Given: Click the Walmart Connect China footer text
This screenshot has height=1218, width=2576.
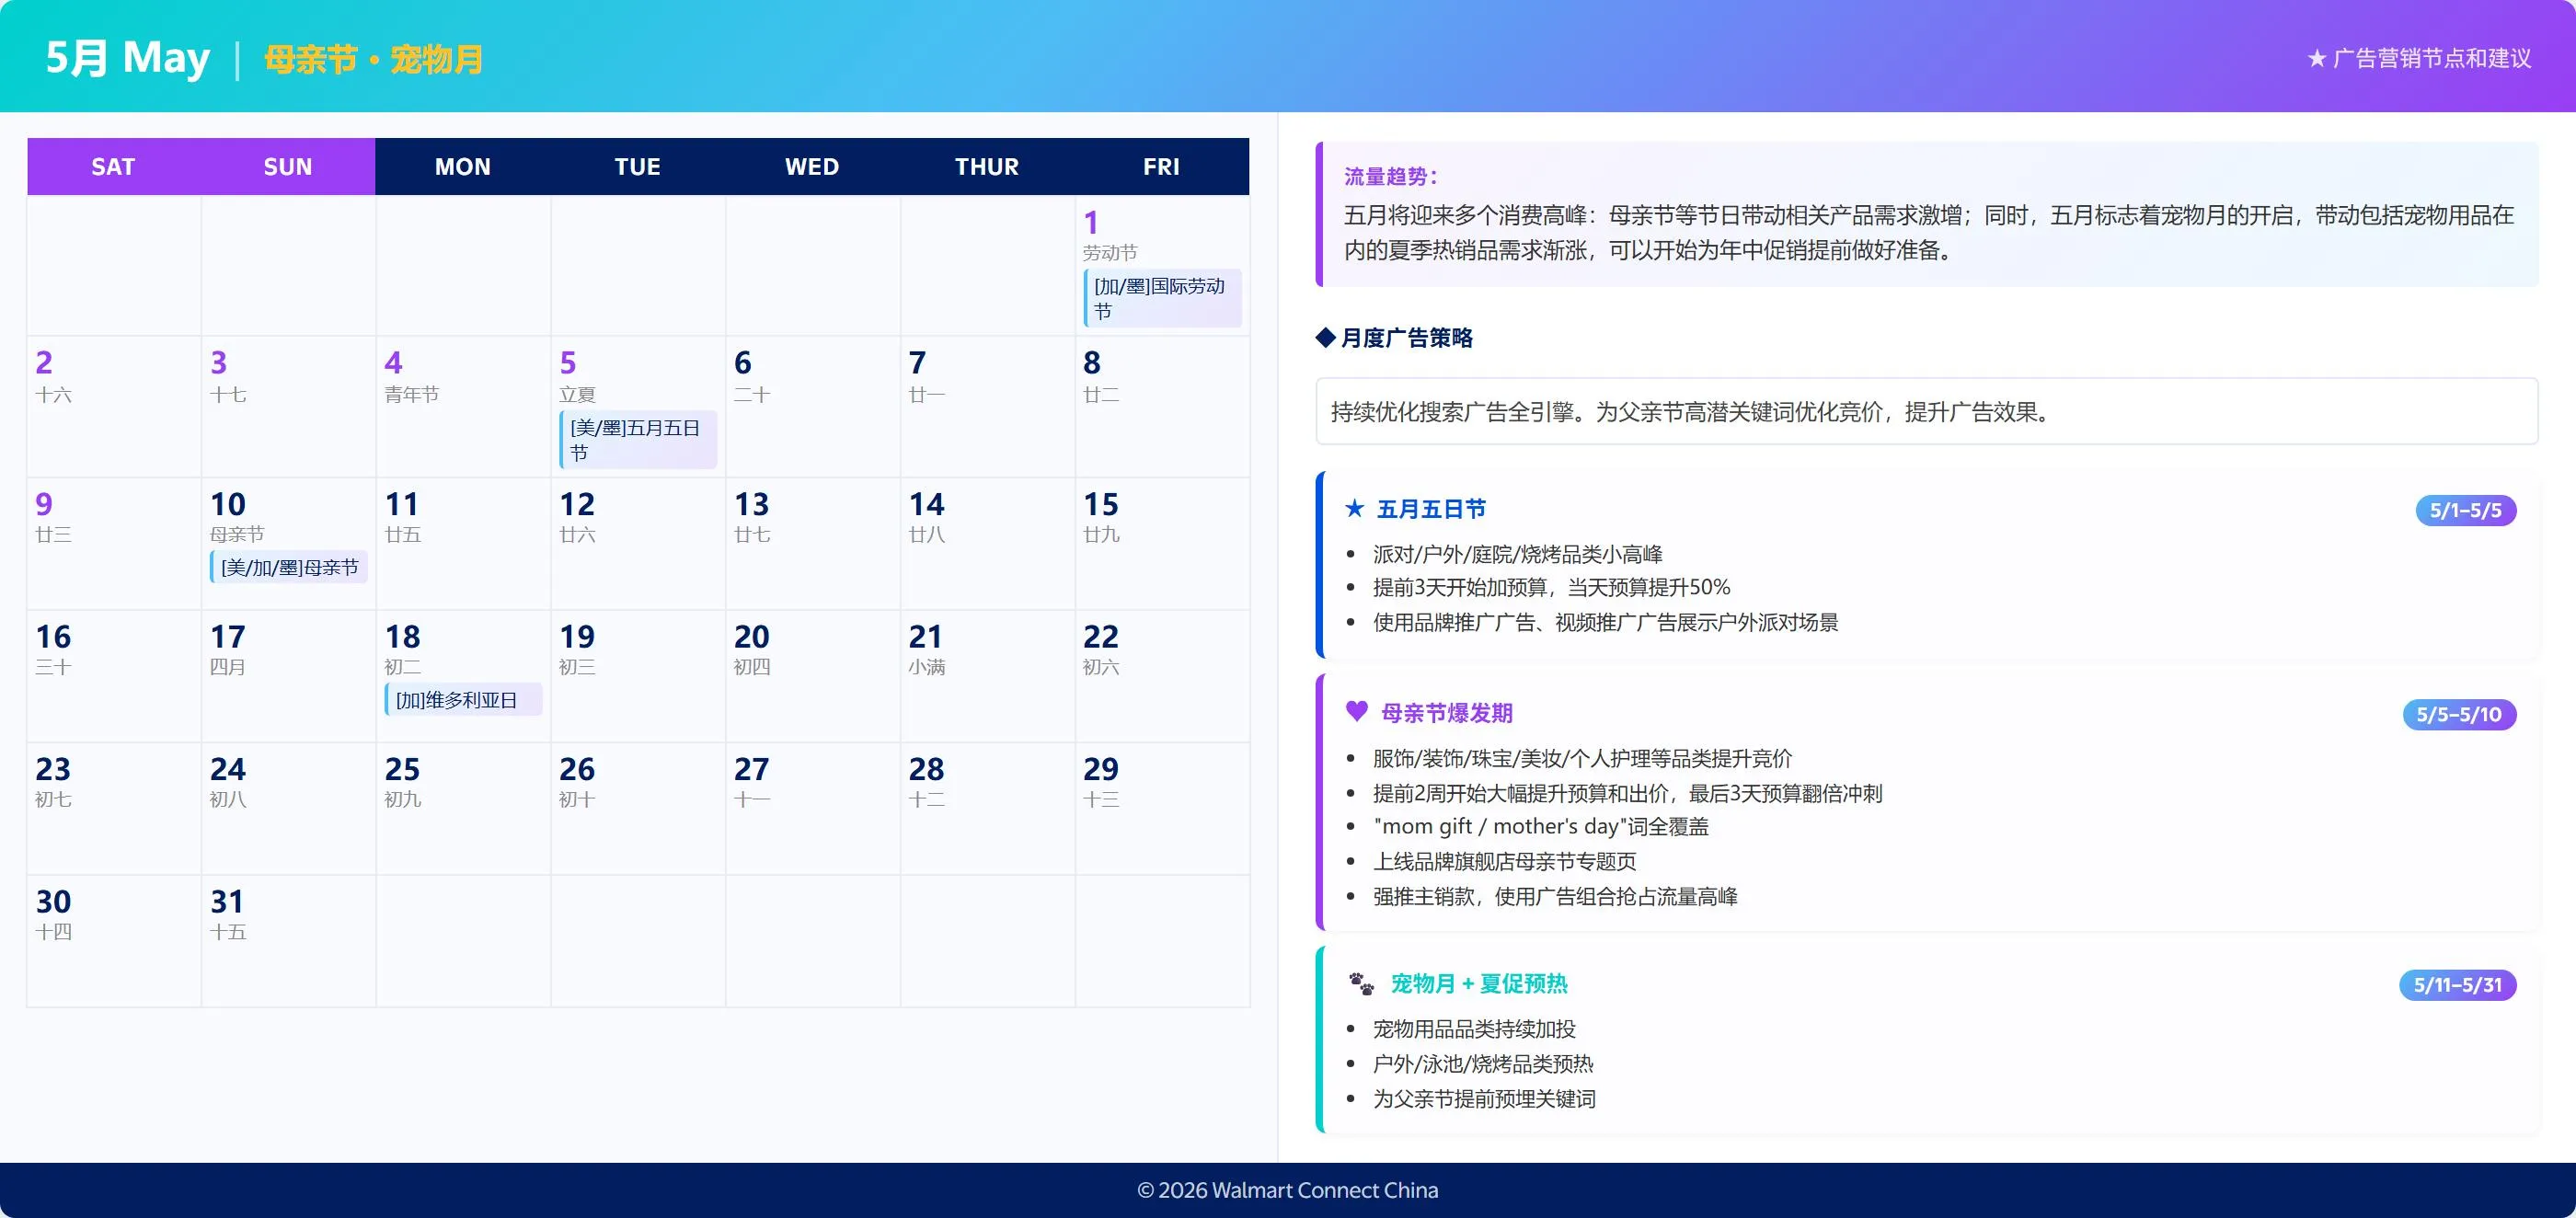Looking at the screenshot, I should pyautogui.click(x=1287, y=1190).
